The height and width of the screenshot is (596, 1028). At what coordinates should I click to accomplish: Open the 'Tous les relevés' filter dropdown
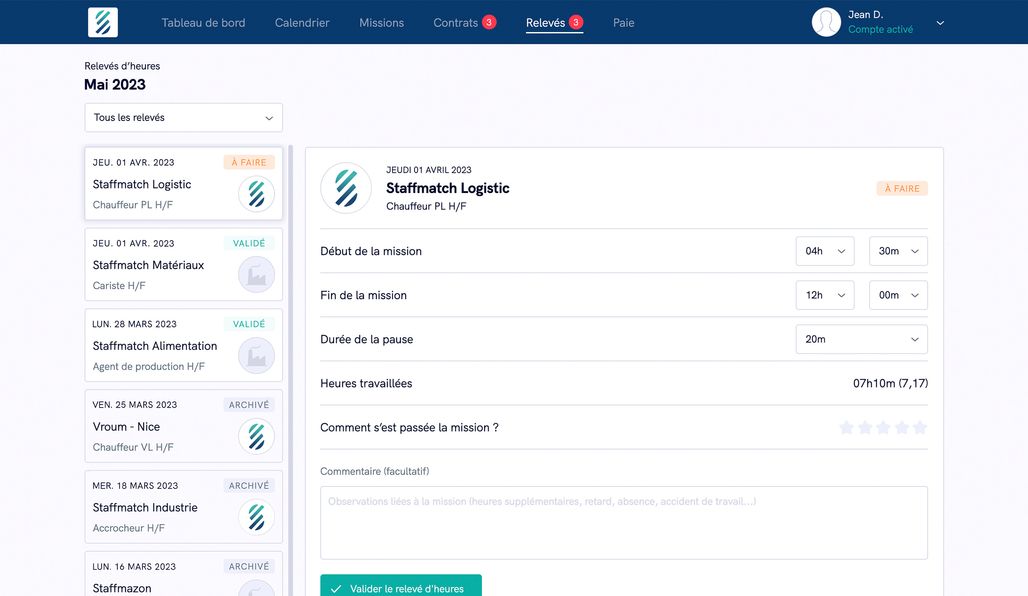pos(183,118)
